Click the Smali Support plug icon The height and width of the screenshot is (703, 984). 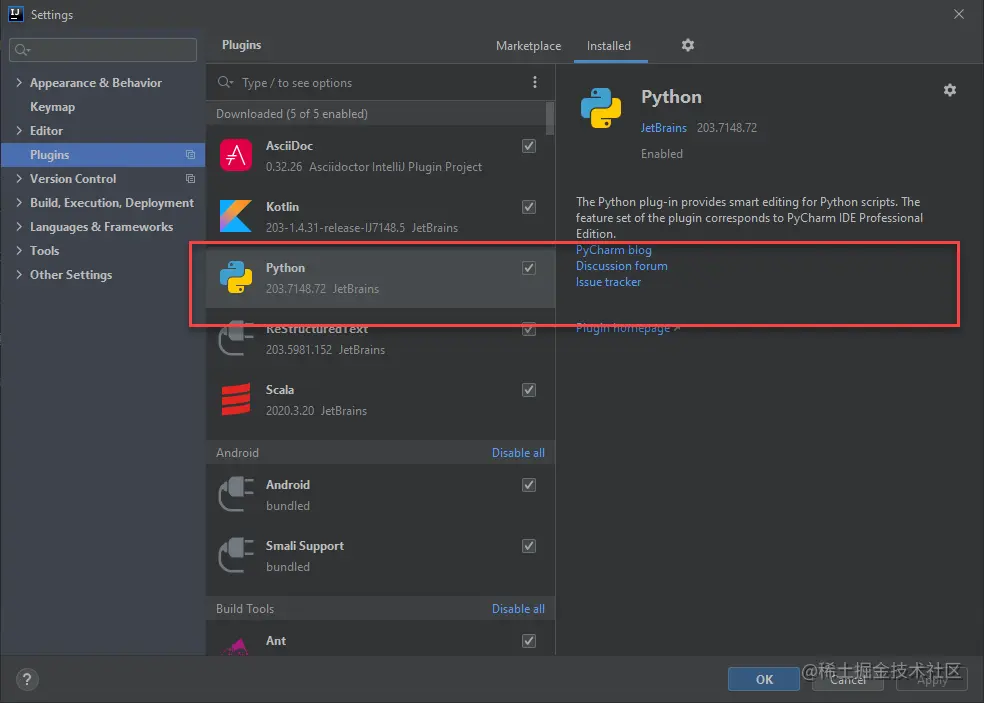(x=236, y=555)
